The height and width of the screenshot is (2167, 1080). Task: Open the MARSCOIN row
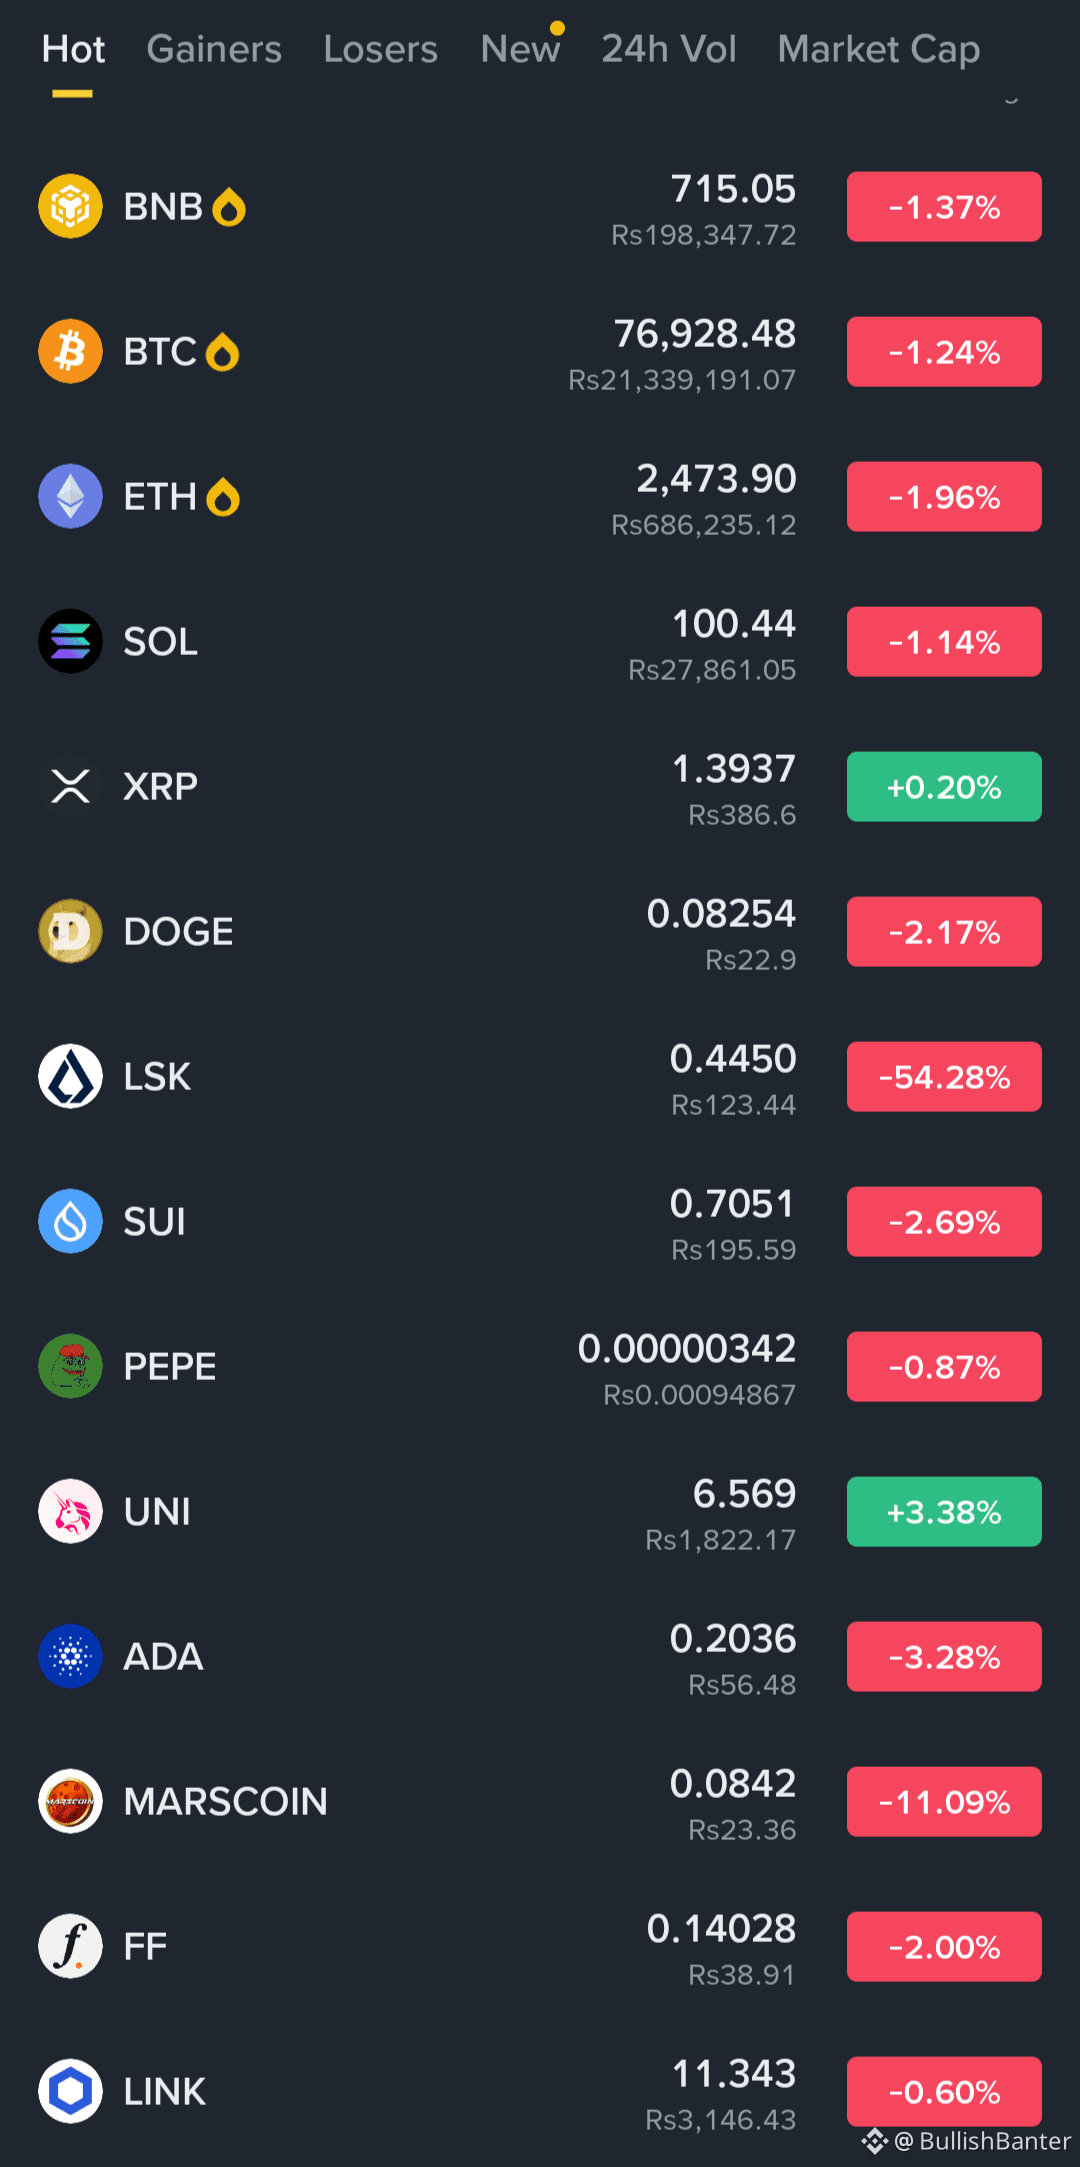point(540,1801)
